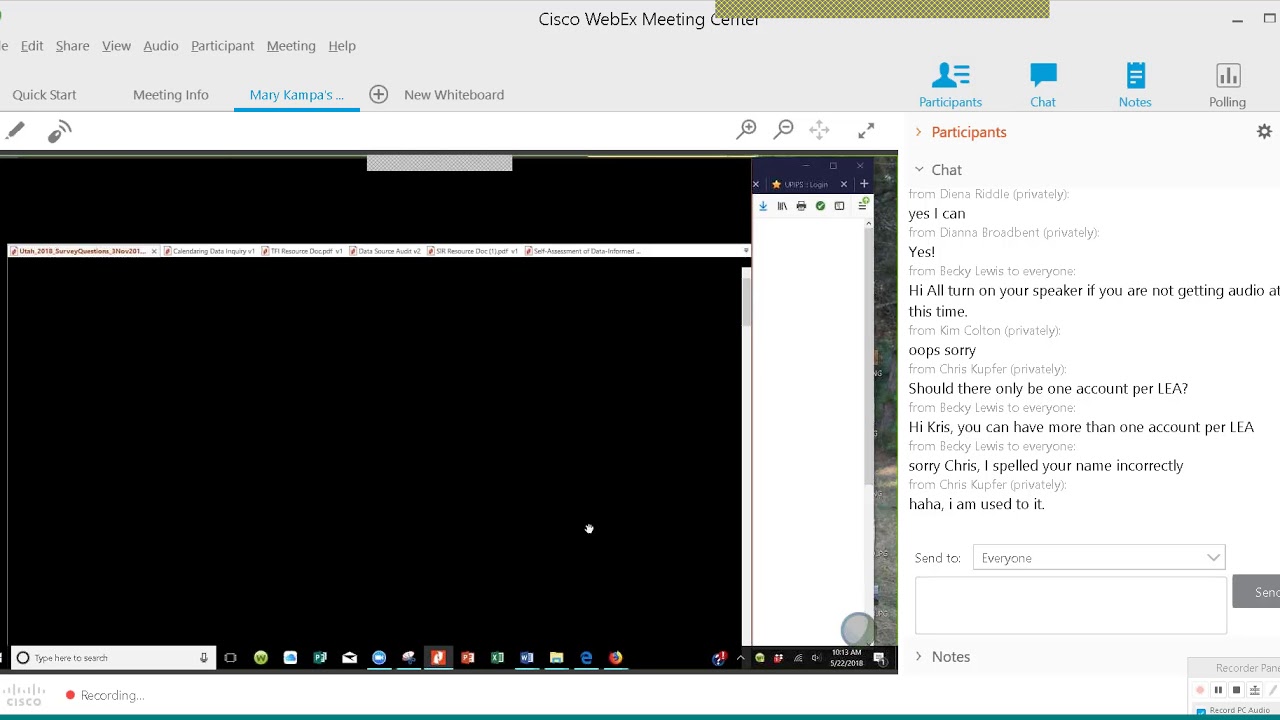Click the plus icon before New Whiteboard

tap(378, 94)
